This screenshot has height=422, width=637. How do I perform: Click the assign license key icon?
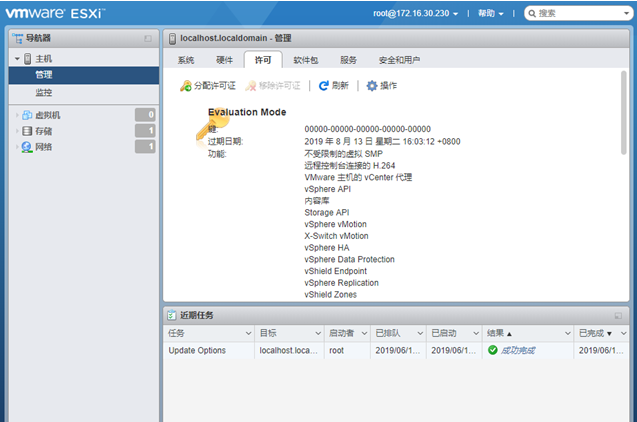[x=186, y=86]
